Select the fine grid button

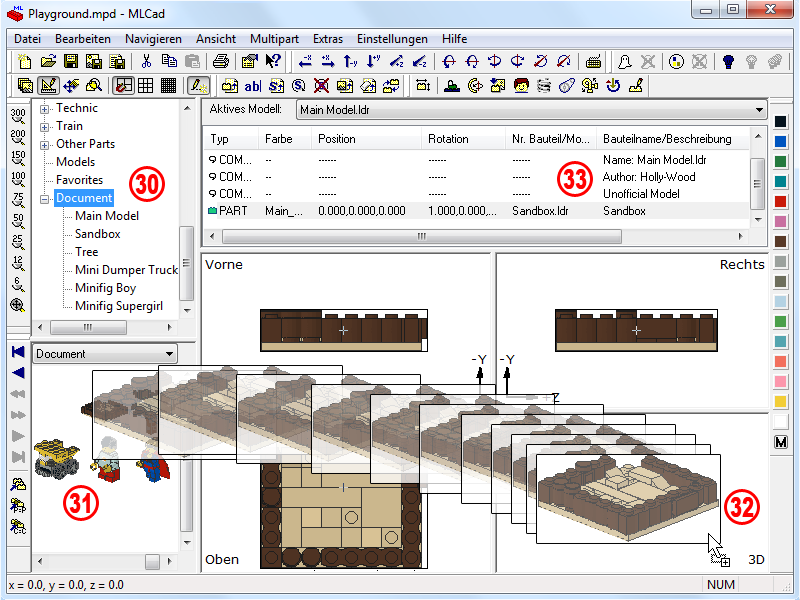tap(168, 86)
